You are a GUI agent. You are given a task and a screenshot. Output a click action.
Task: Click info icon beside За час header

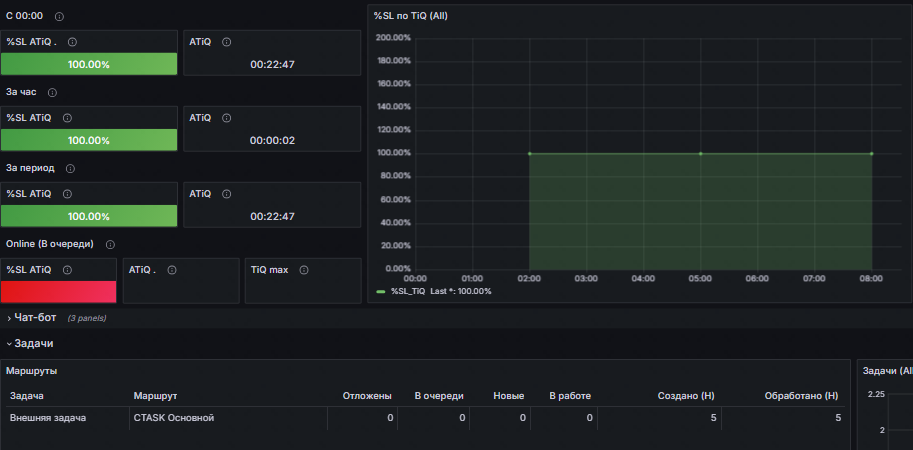(x=52, y=93)
